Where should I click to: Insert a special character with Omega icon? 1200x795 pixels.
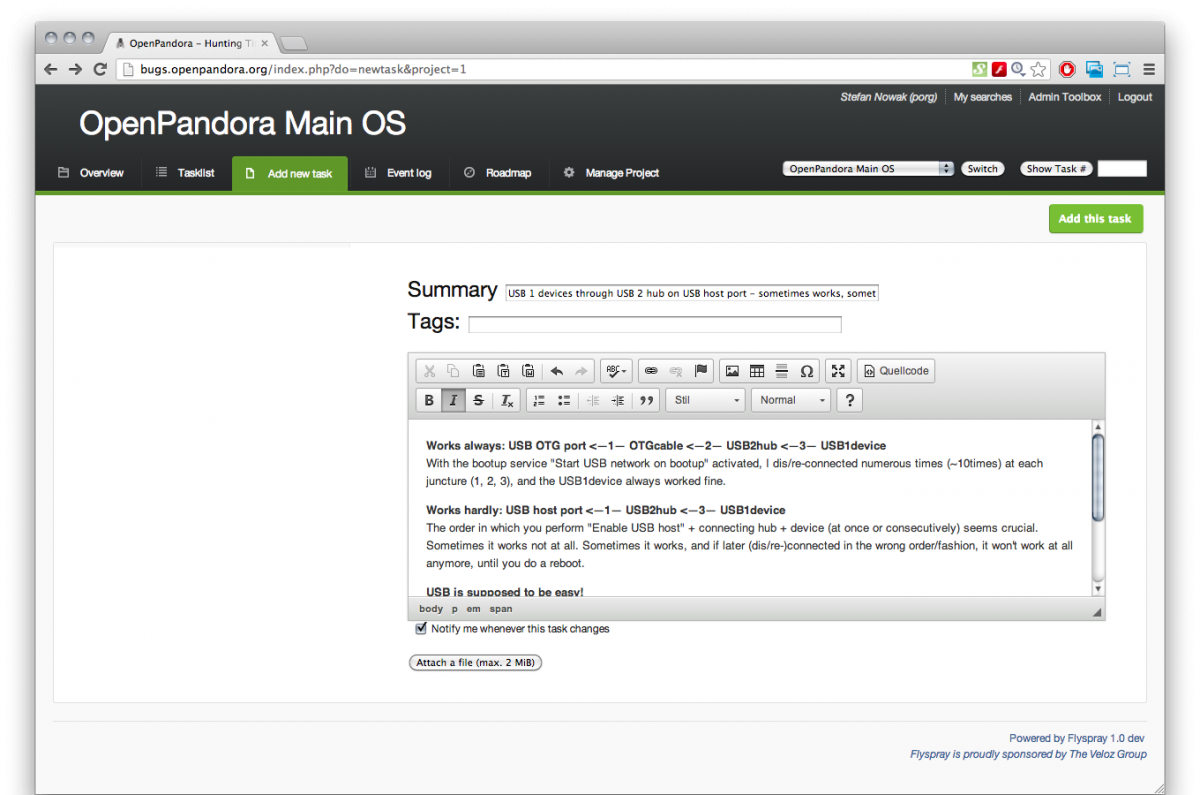click(x=807, y=371)
